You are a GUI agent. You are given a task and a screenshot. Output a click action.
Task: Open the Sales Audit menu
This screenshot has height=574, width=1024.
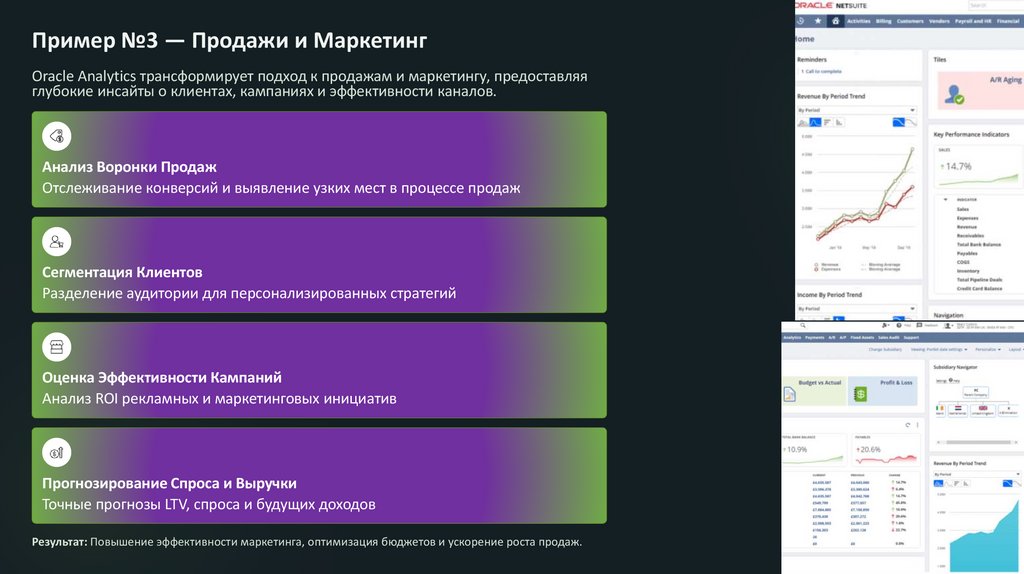[x=889, y=338]
